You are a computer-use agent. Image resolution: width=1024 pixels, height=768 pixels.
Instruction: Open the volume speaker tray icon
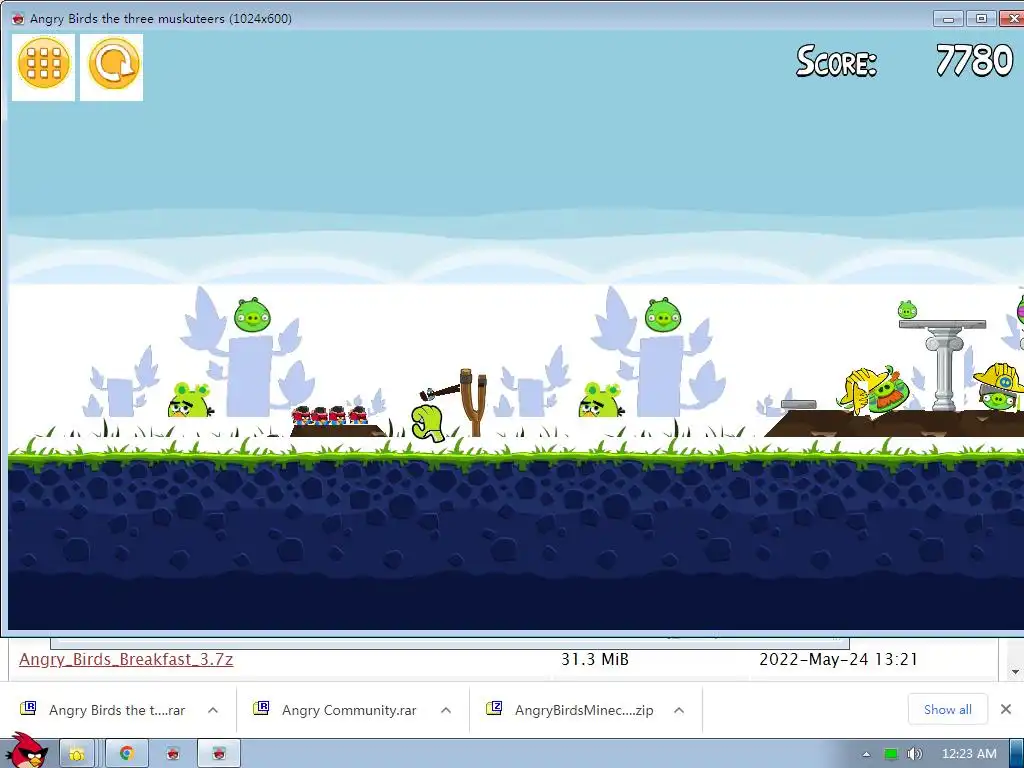(915, 754)
